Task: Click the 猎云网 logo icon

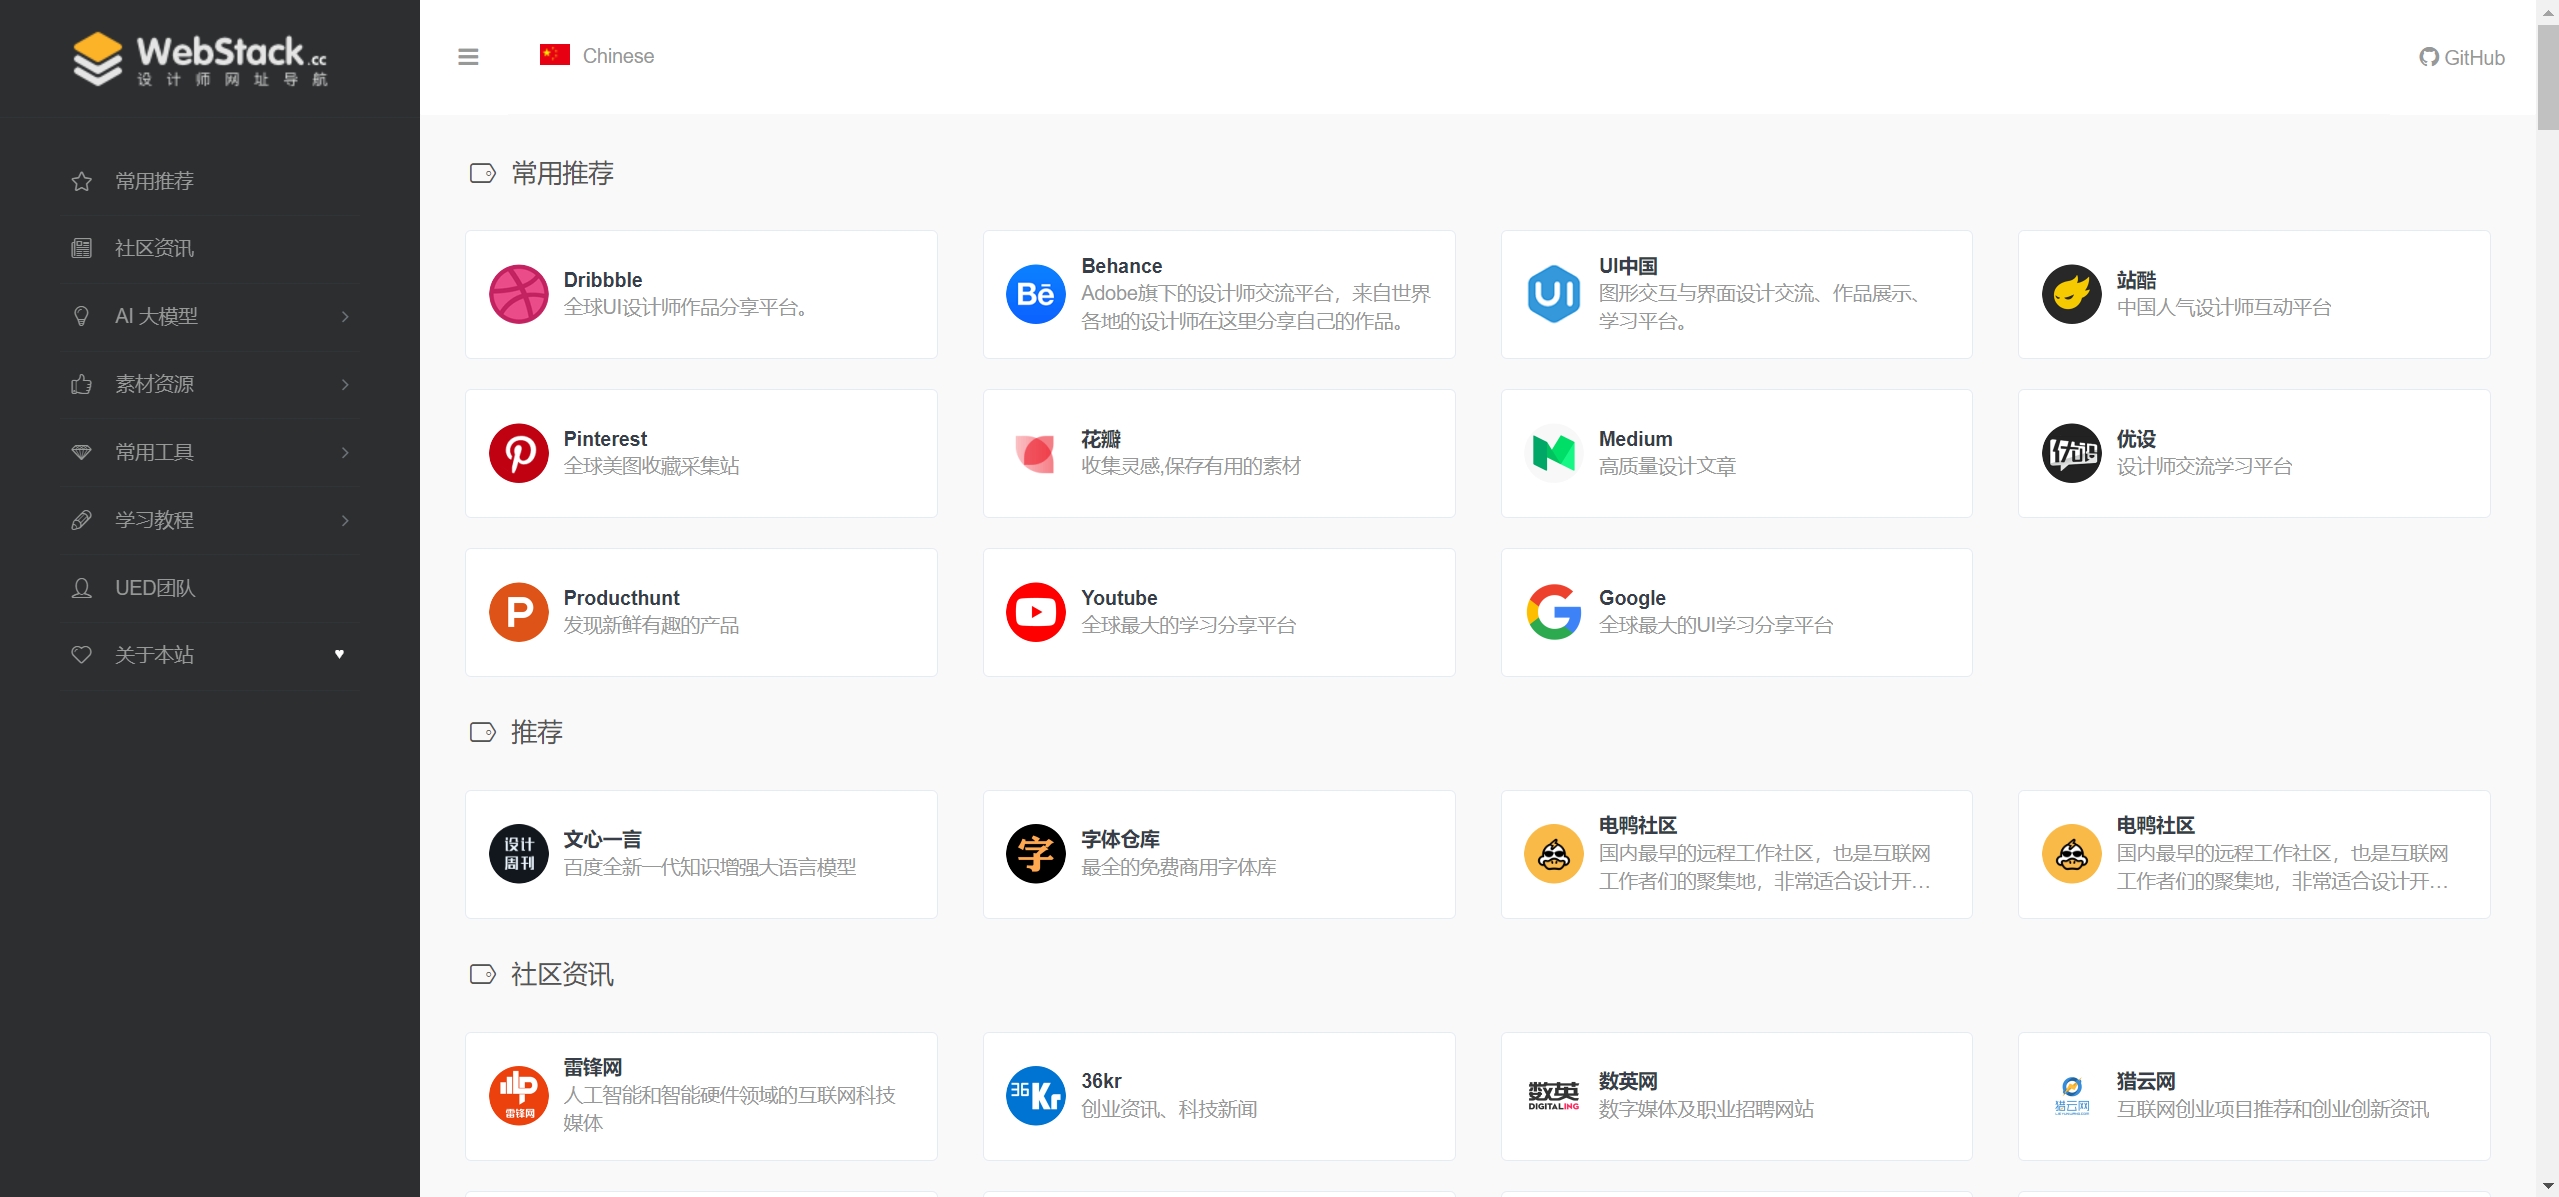Action: [x=2071, y=1096]
